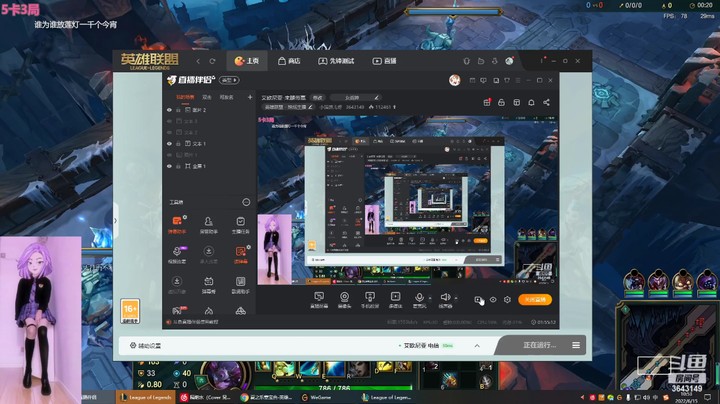Screen dimensions: 720x404
Task: Show the hidden 图片 1 source layer
Action: point(169,155)
